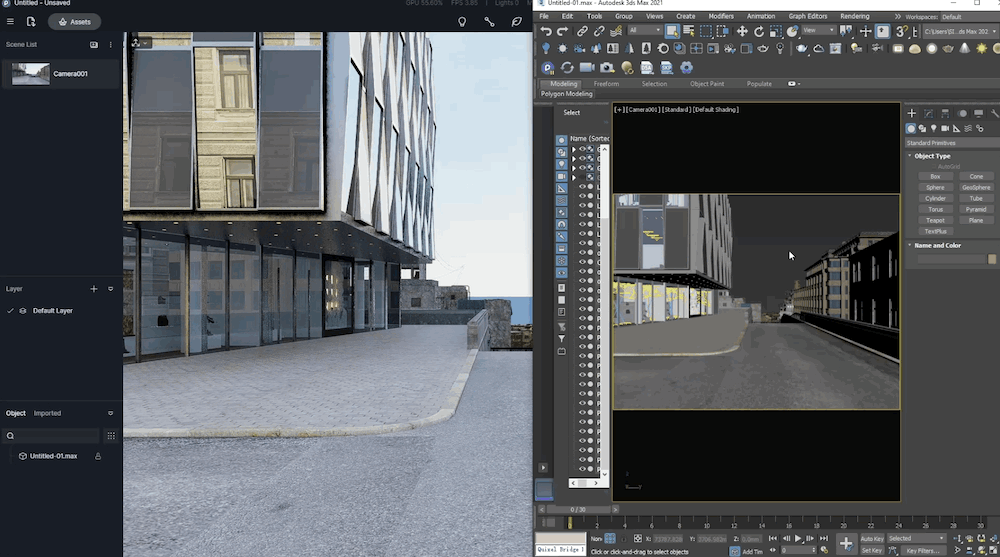Open the Modify tab in Command Panel

929,114
